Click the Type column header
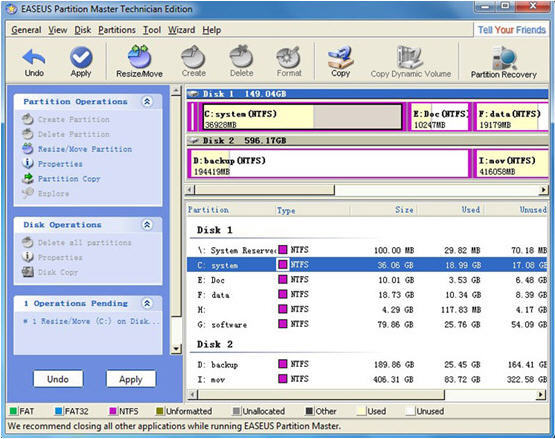555x439 pixels. tap(313, 210)
